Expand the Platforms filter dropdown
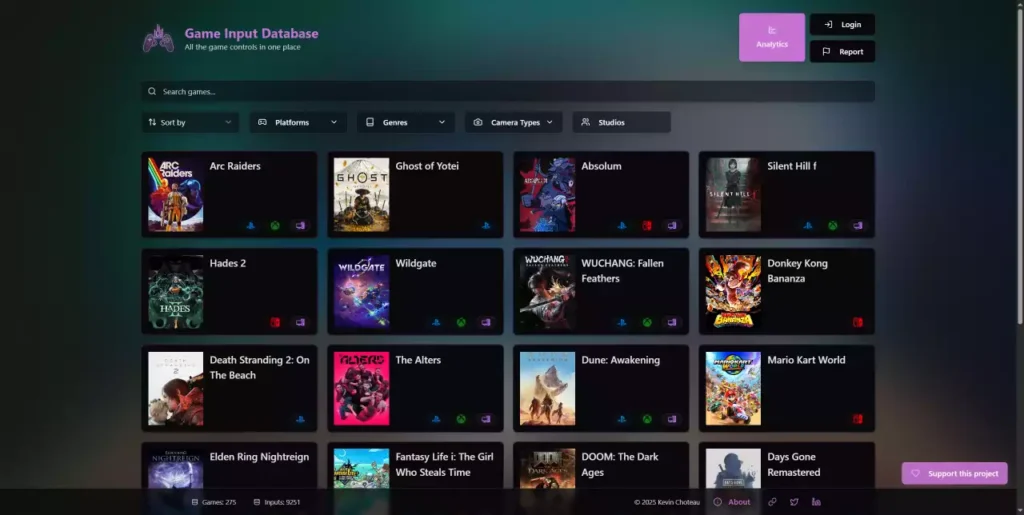 298,122
